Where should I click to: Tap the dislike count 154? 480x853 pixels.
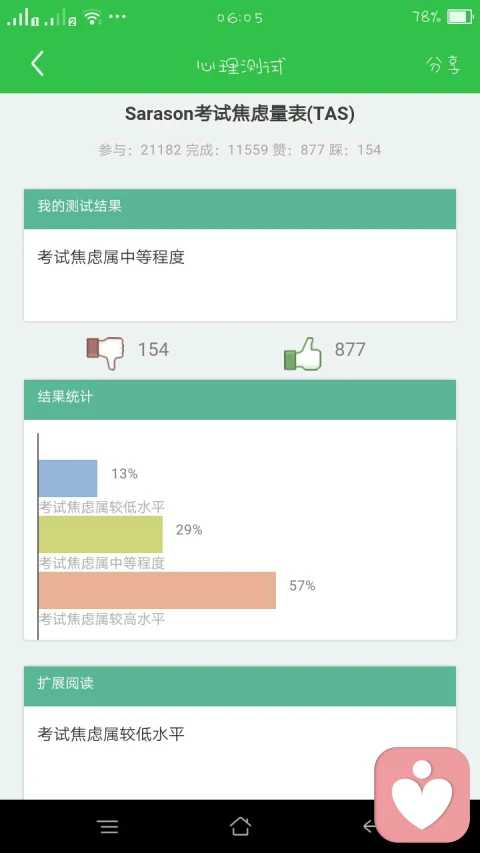[153, 349]
